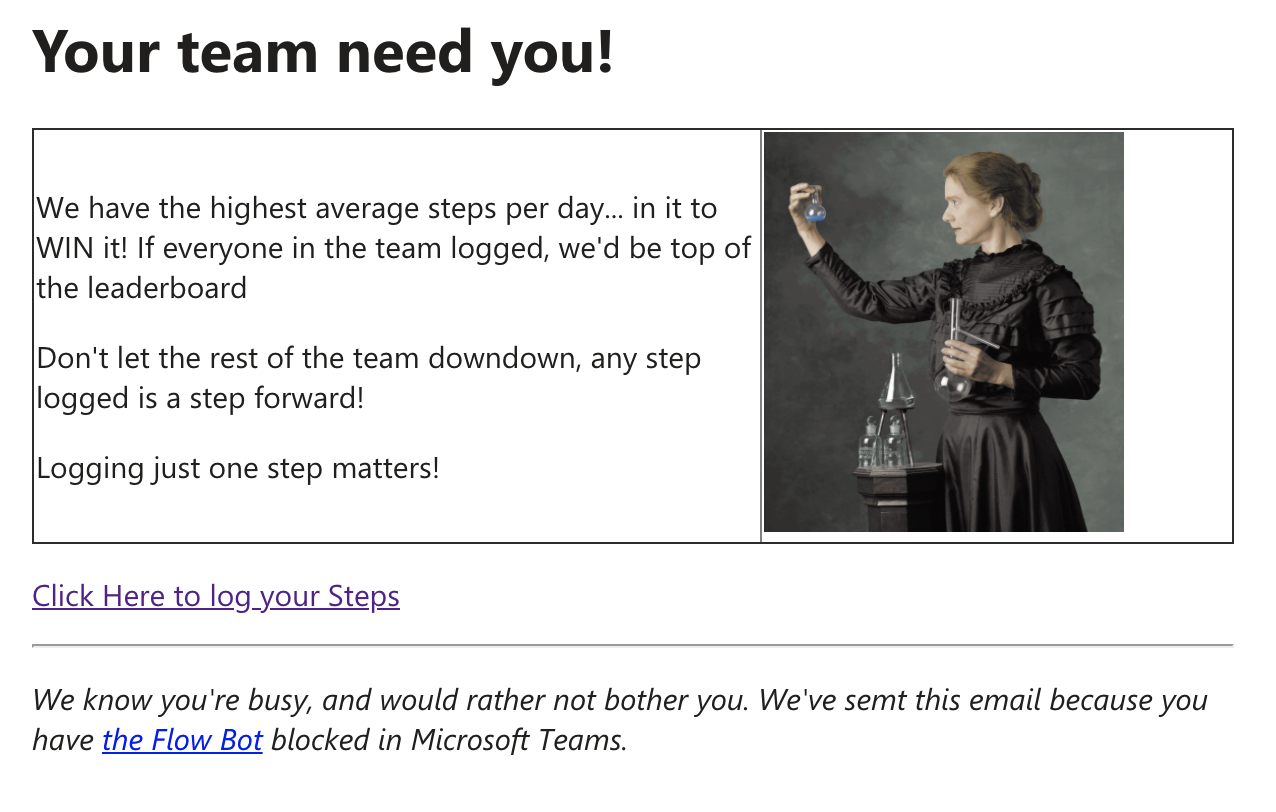The height and width of the screenshot is (812, 1276).
Task: Click the round flask held up in photo
Action: (x=815, y=207)
